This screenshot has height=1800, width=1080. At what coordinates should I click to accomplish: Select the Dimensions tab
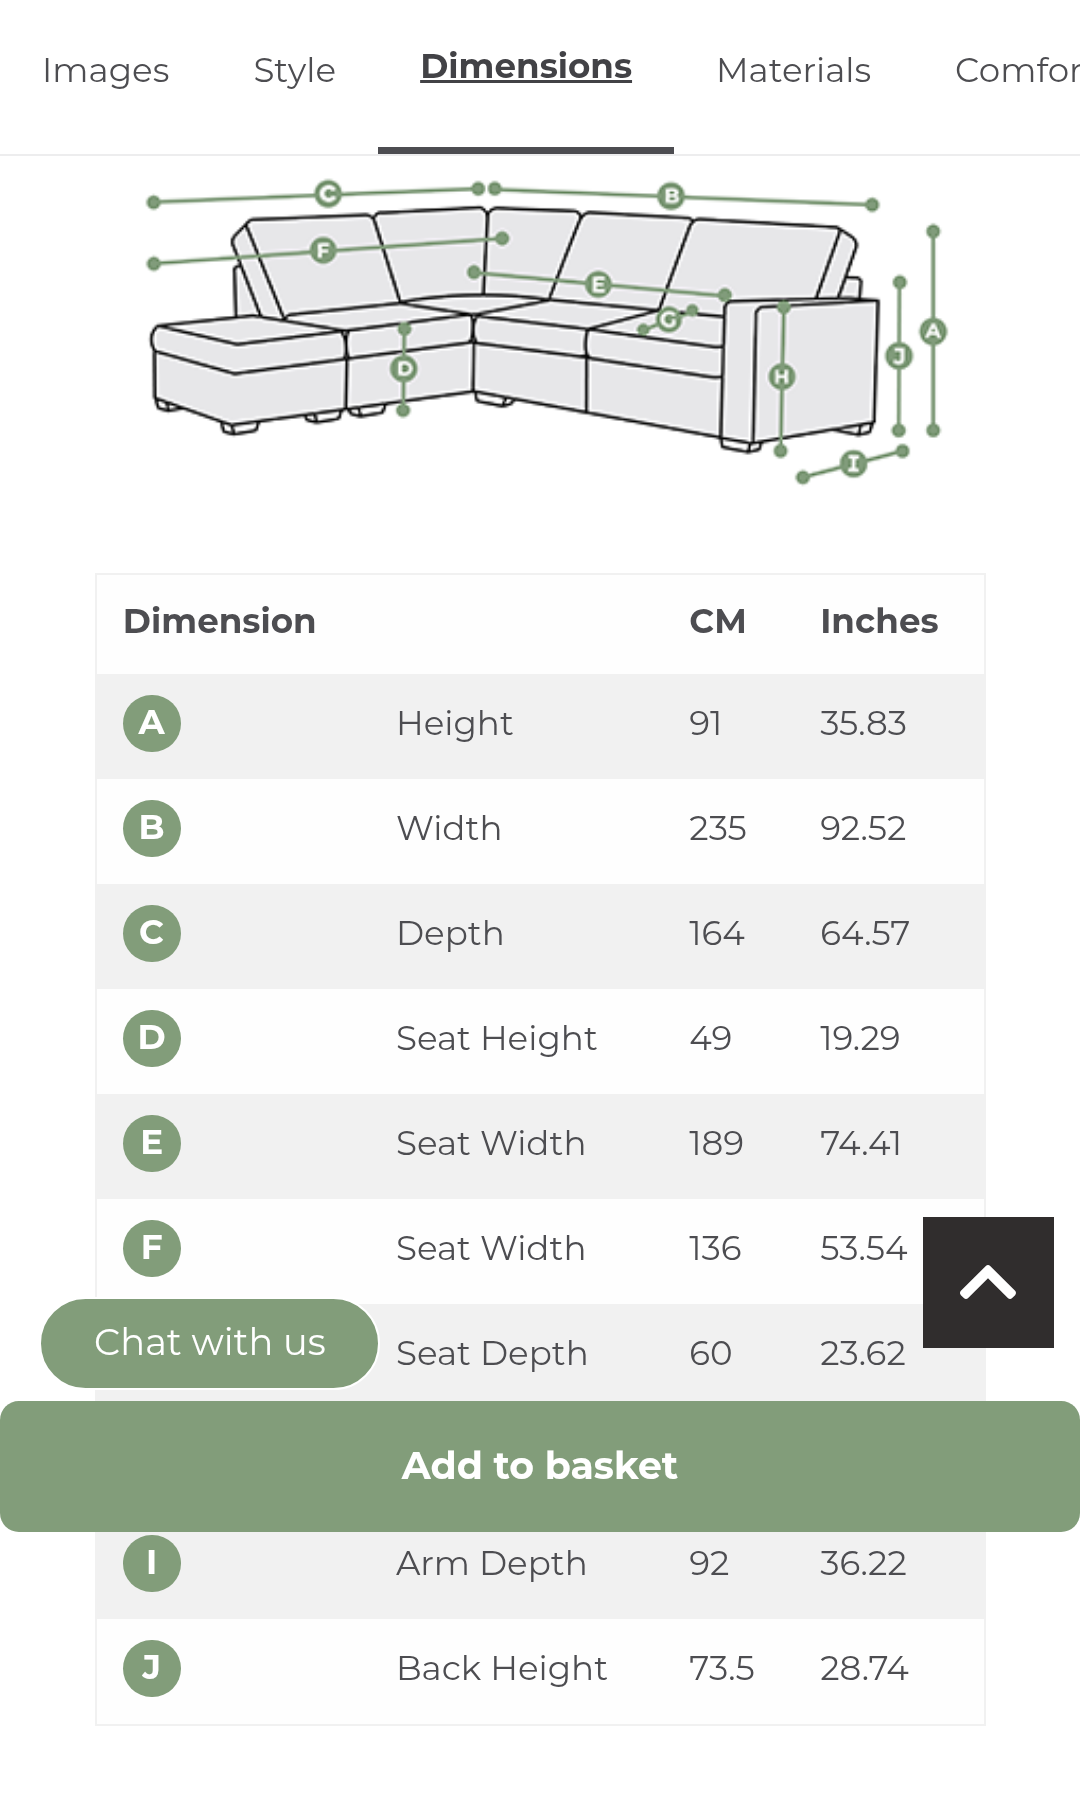(526, 67)
